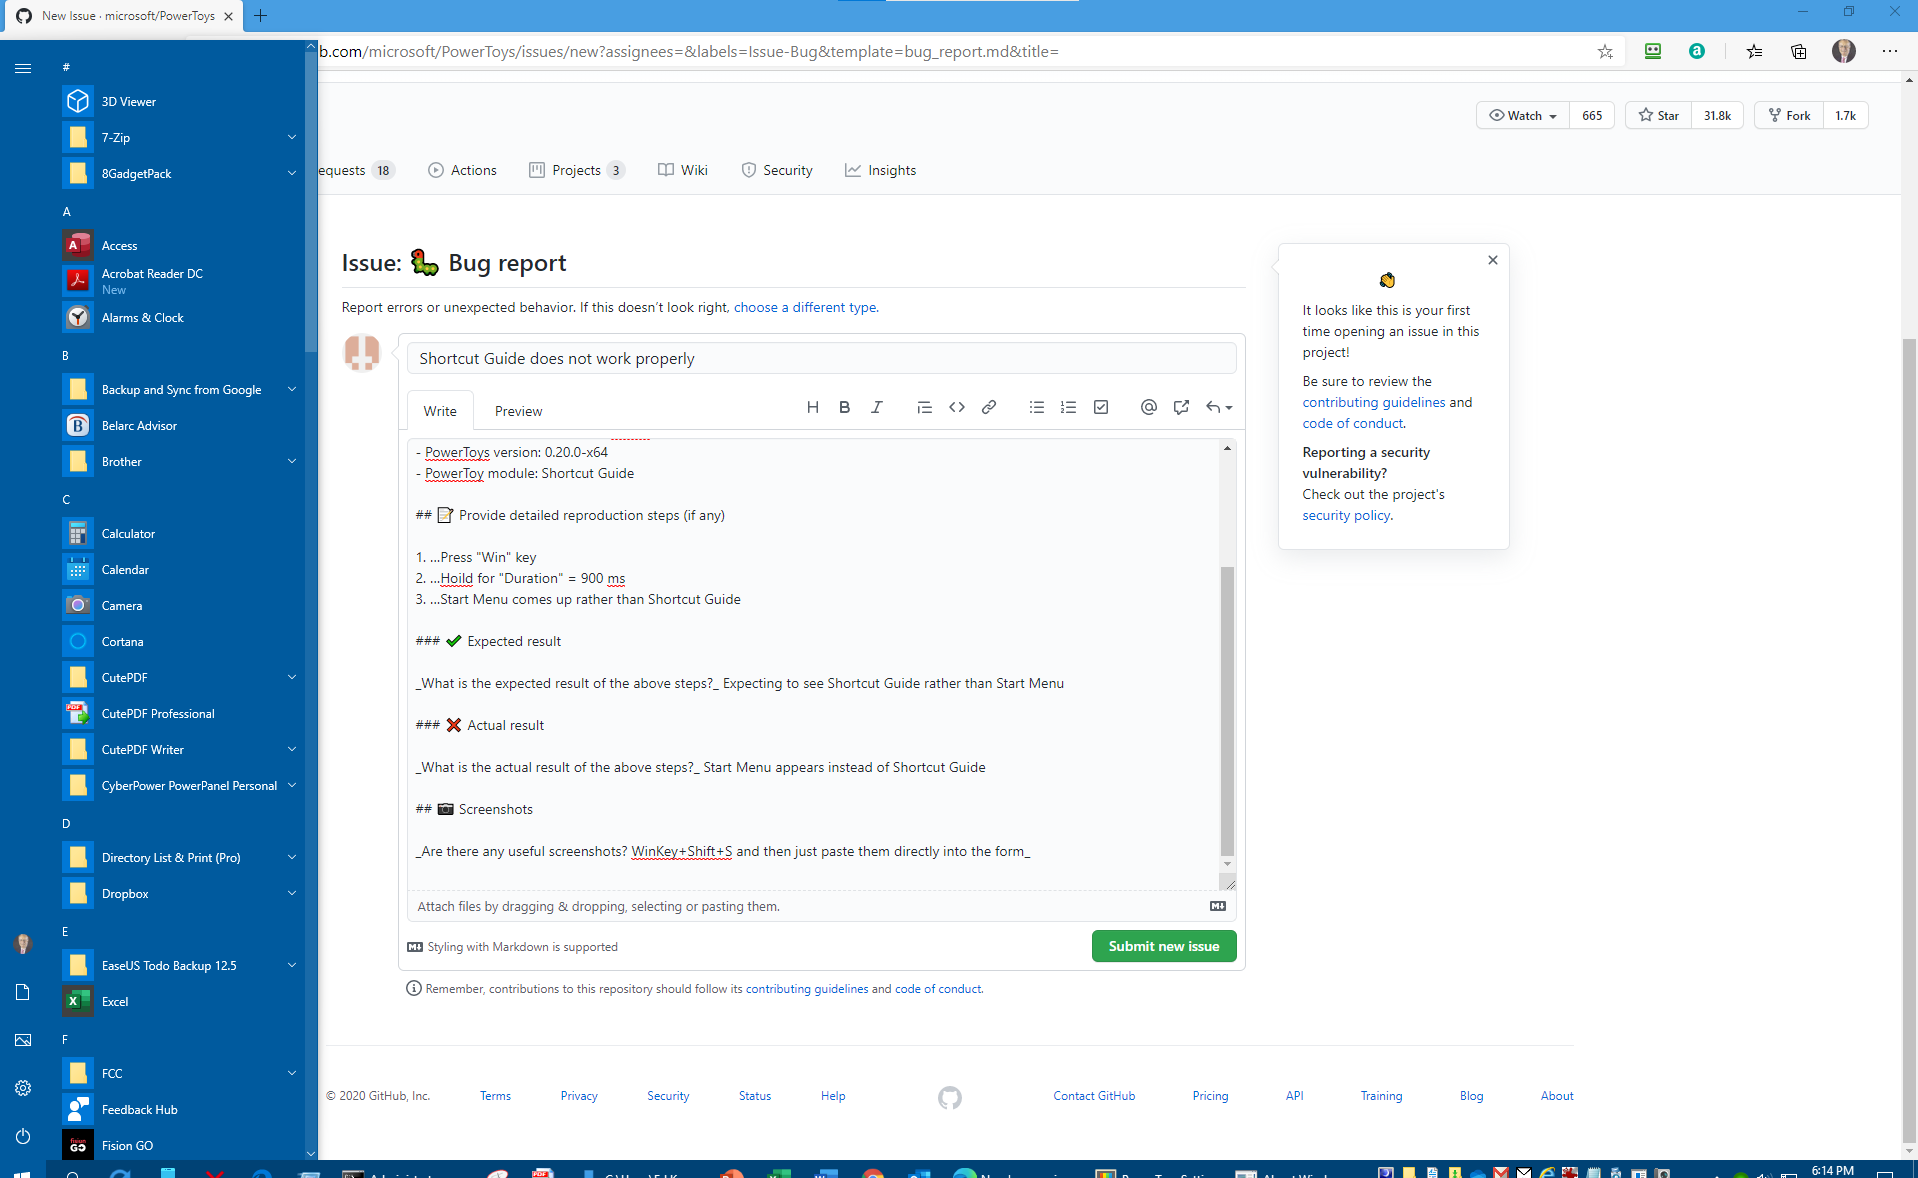Screen dimensions: 1918x1178
Task: Switch to the Preview tab
Action: pyautogui.click(x=518, y=411)
